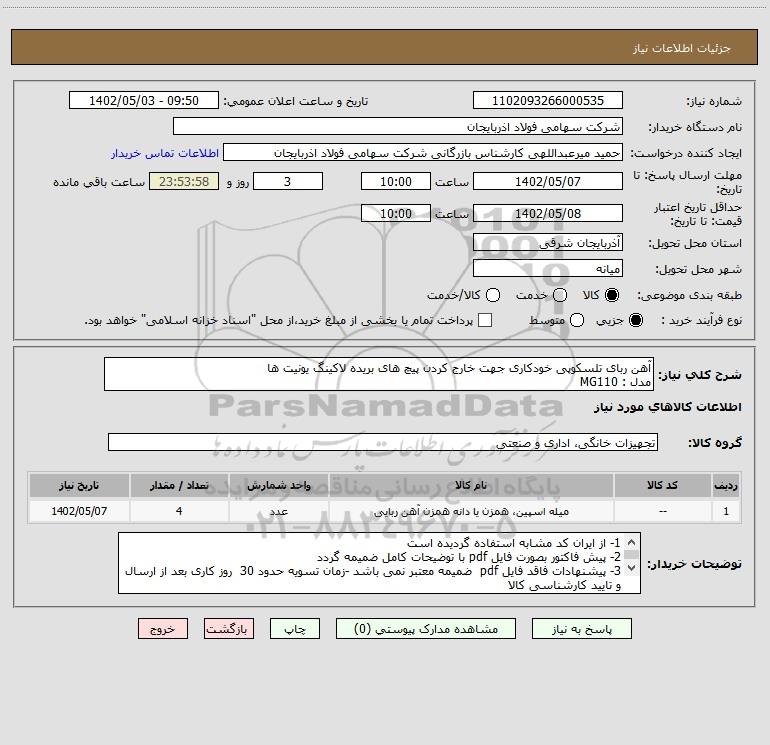This screenshot has width=770, height=745.
Task: Click the request creator field حمید میرعبداللهی
Action: (x=423, y=153)
